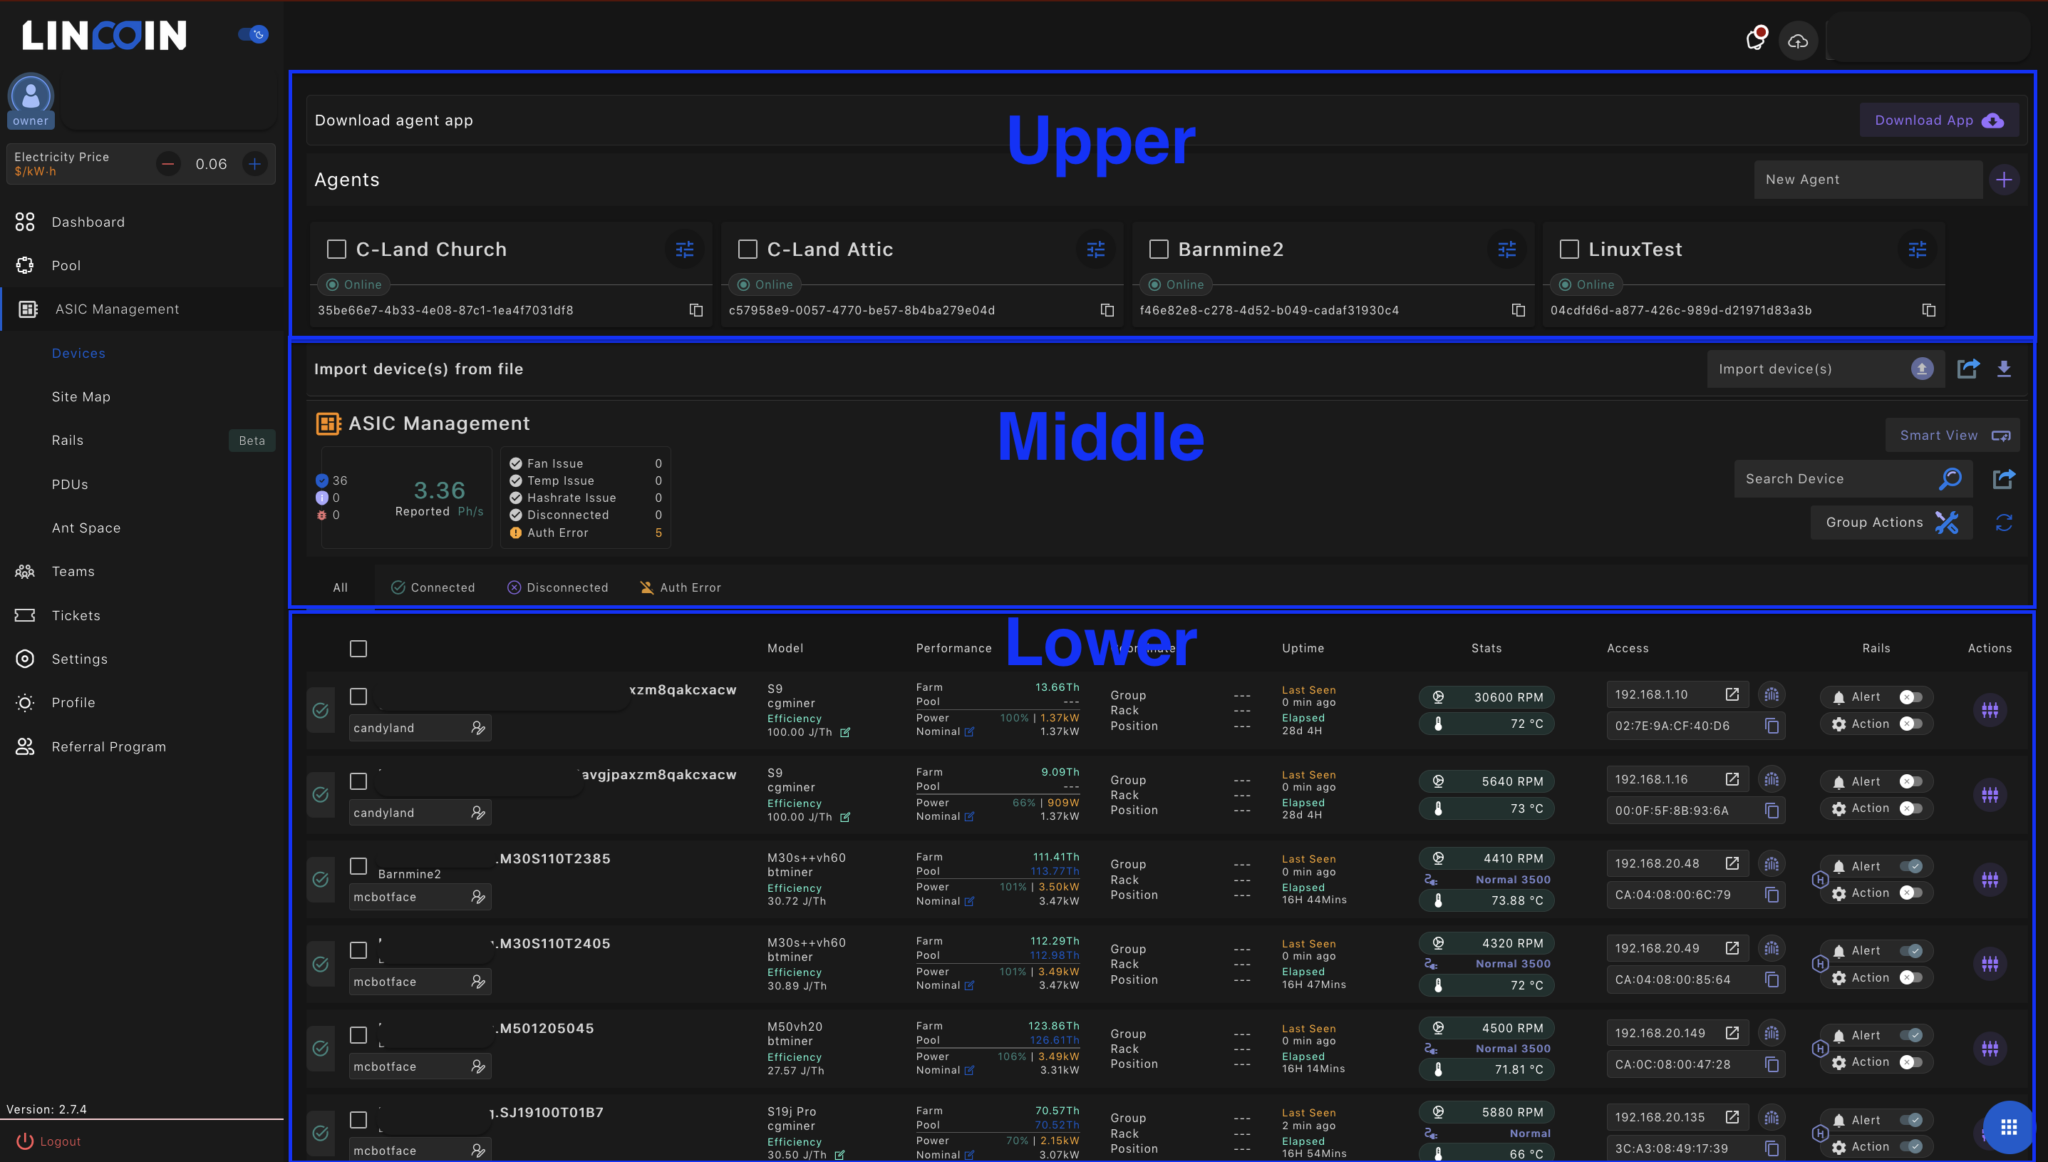
Task: Open Group Actions for devices
Action: pyautogui.click(x=1890, y=522)
